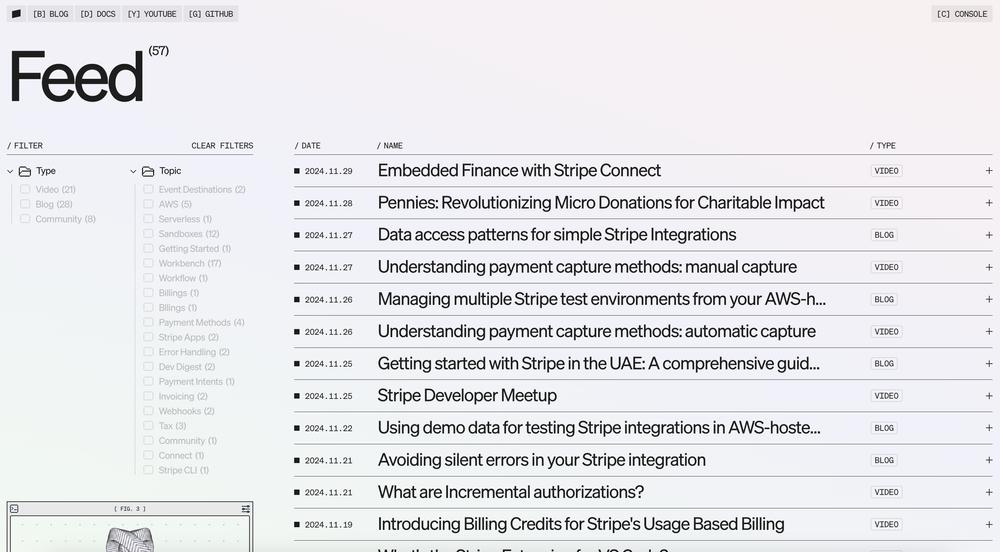Enable the Event Destinations (2) topic filter
The width and height of the screenshot is (1000, 552).
click(x=148, y=189)
